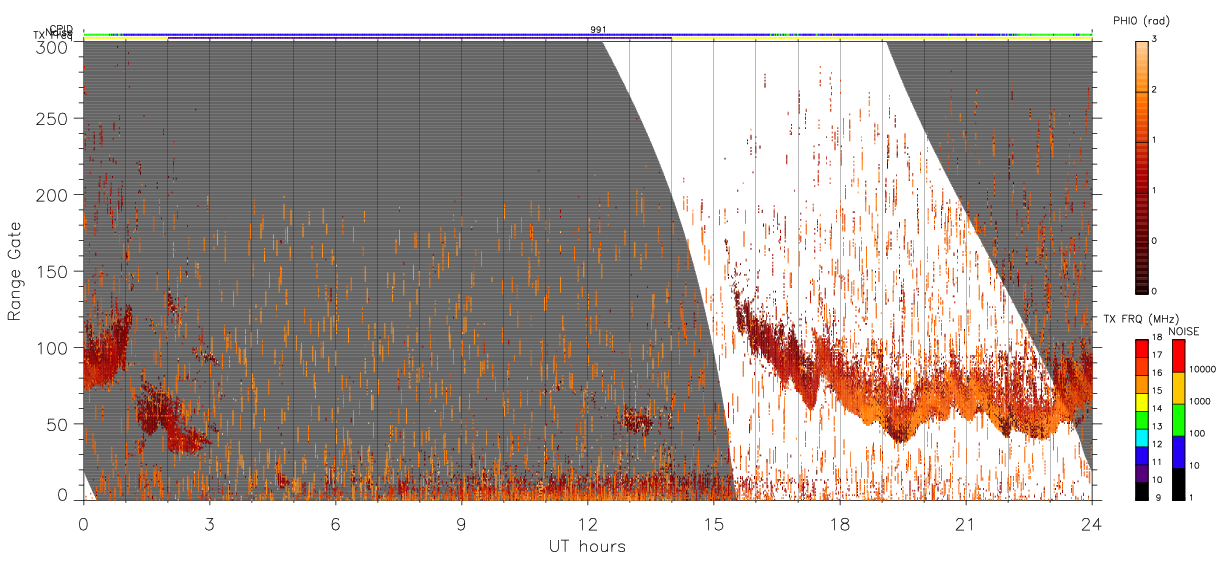
Task: Click the PHI0 gradient colorbar
Action: [1142, 166]
